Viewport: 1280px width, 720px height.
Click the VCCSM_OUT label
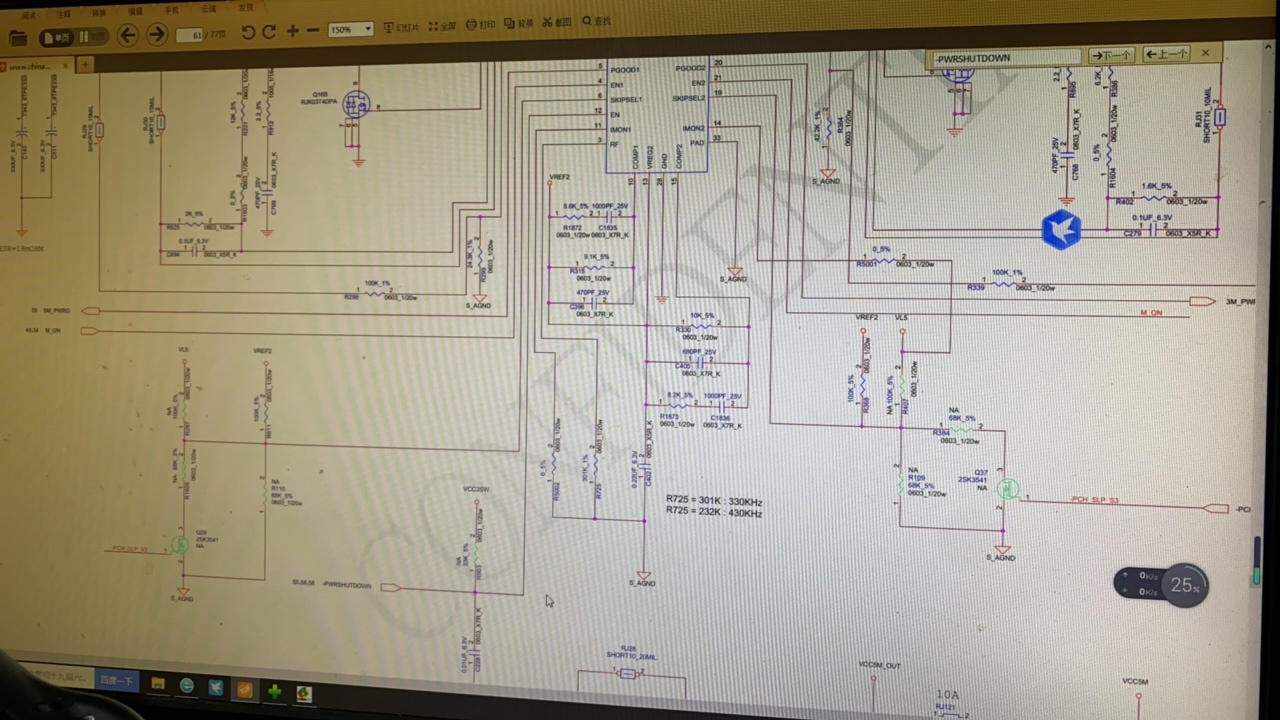pyautogui.click(x=880, y=665)
